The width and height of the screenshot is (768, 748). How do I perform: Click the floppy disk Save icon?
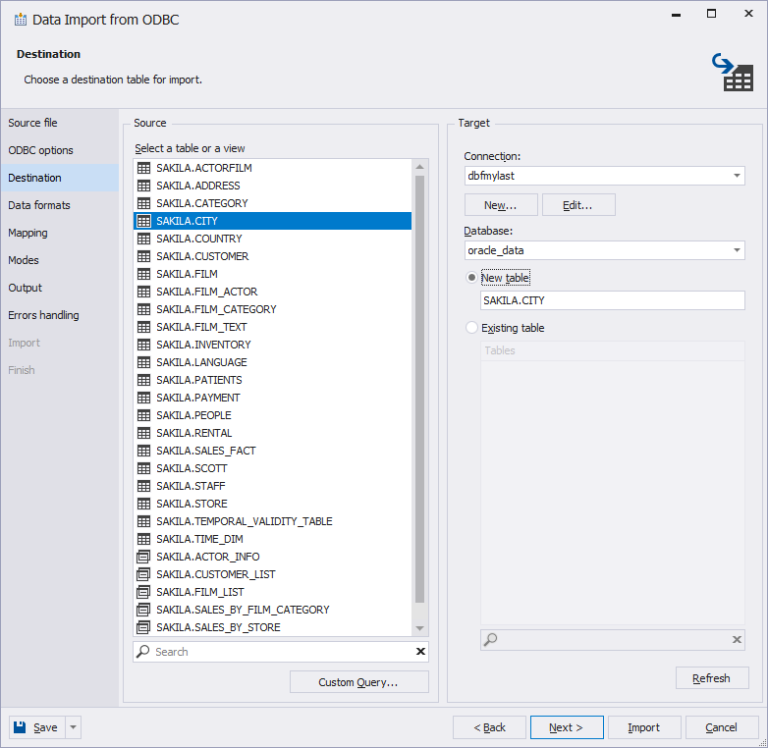(20, 727)
